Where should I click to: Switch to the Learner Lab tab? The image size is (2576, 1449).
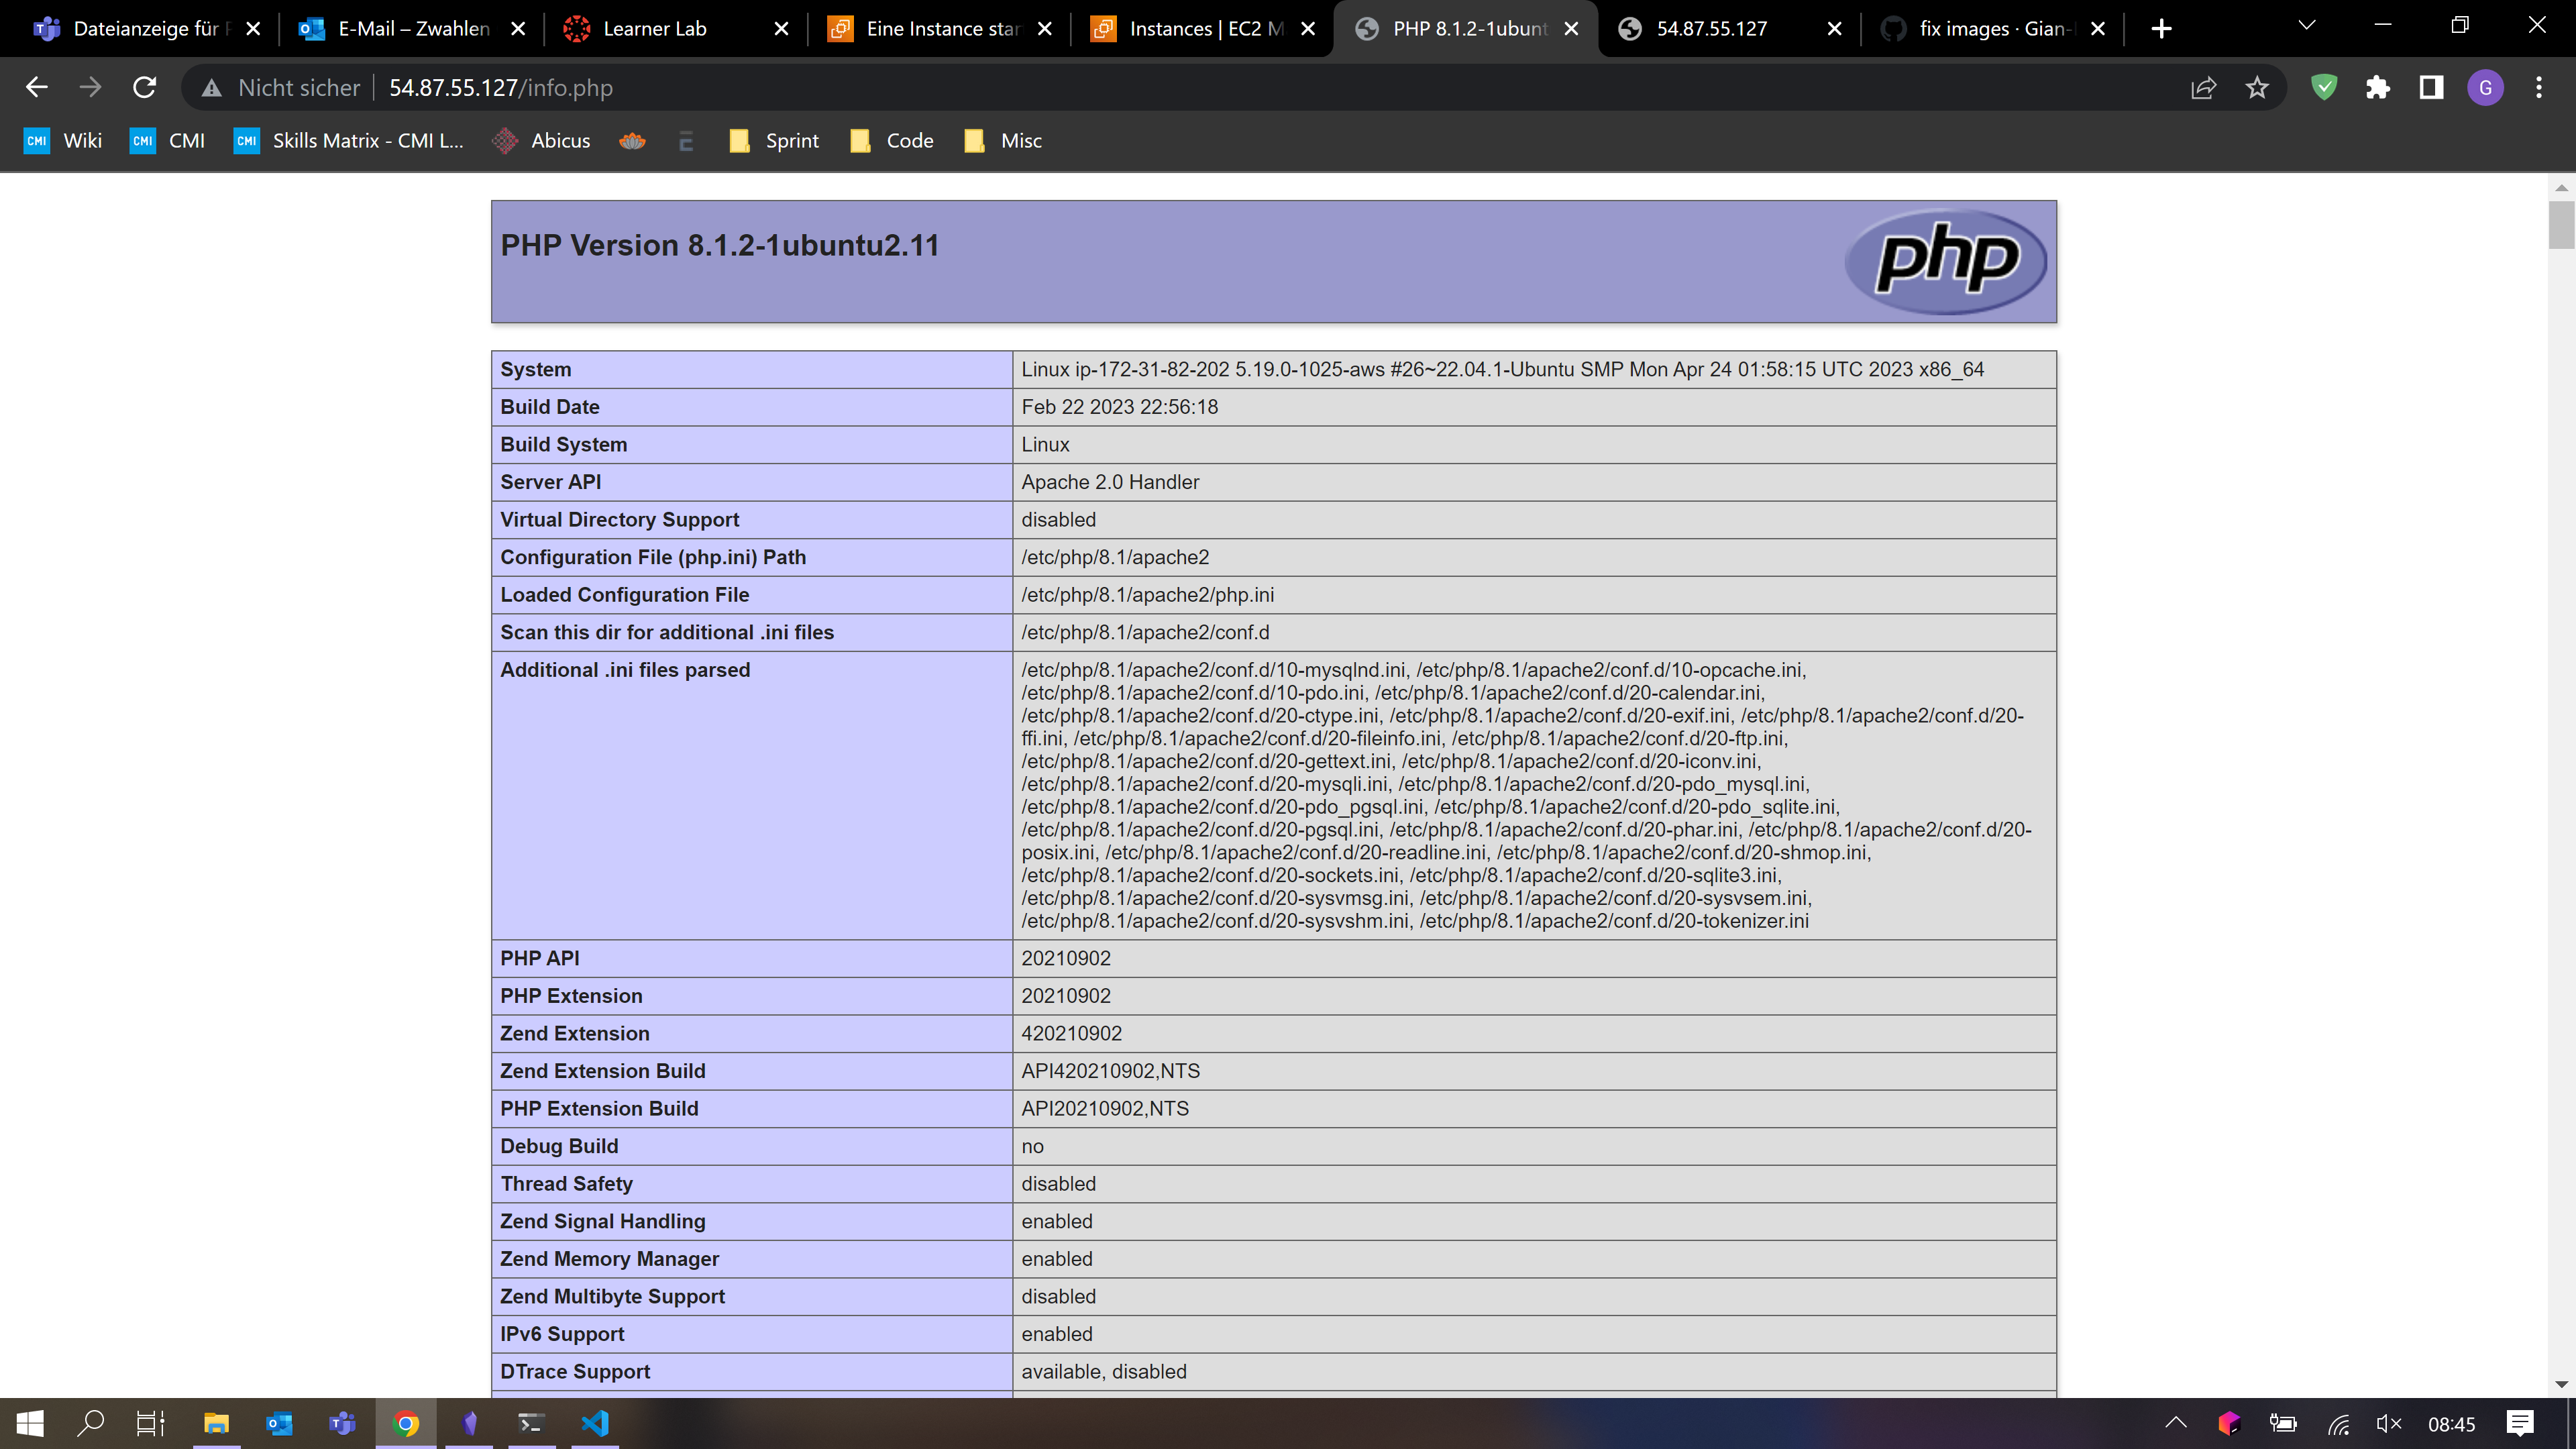click(x=654, y=29)
